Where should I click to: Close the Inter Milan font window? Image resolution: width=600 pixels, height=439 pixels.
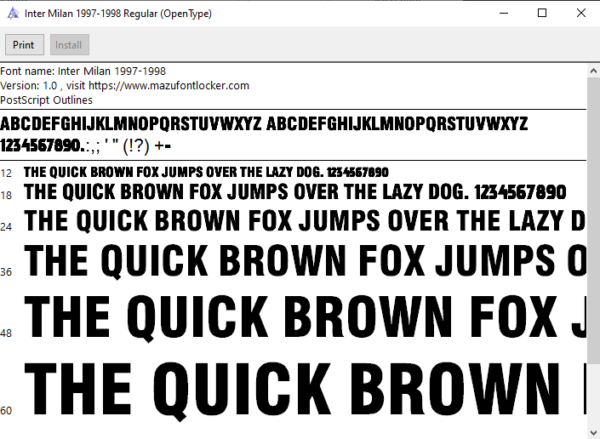[581, 13]
